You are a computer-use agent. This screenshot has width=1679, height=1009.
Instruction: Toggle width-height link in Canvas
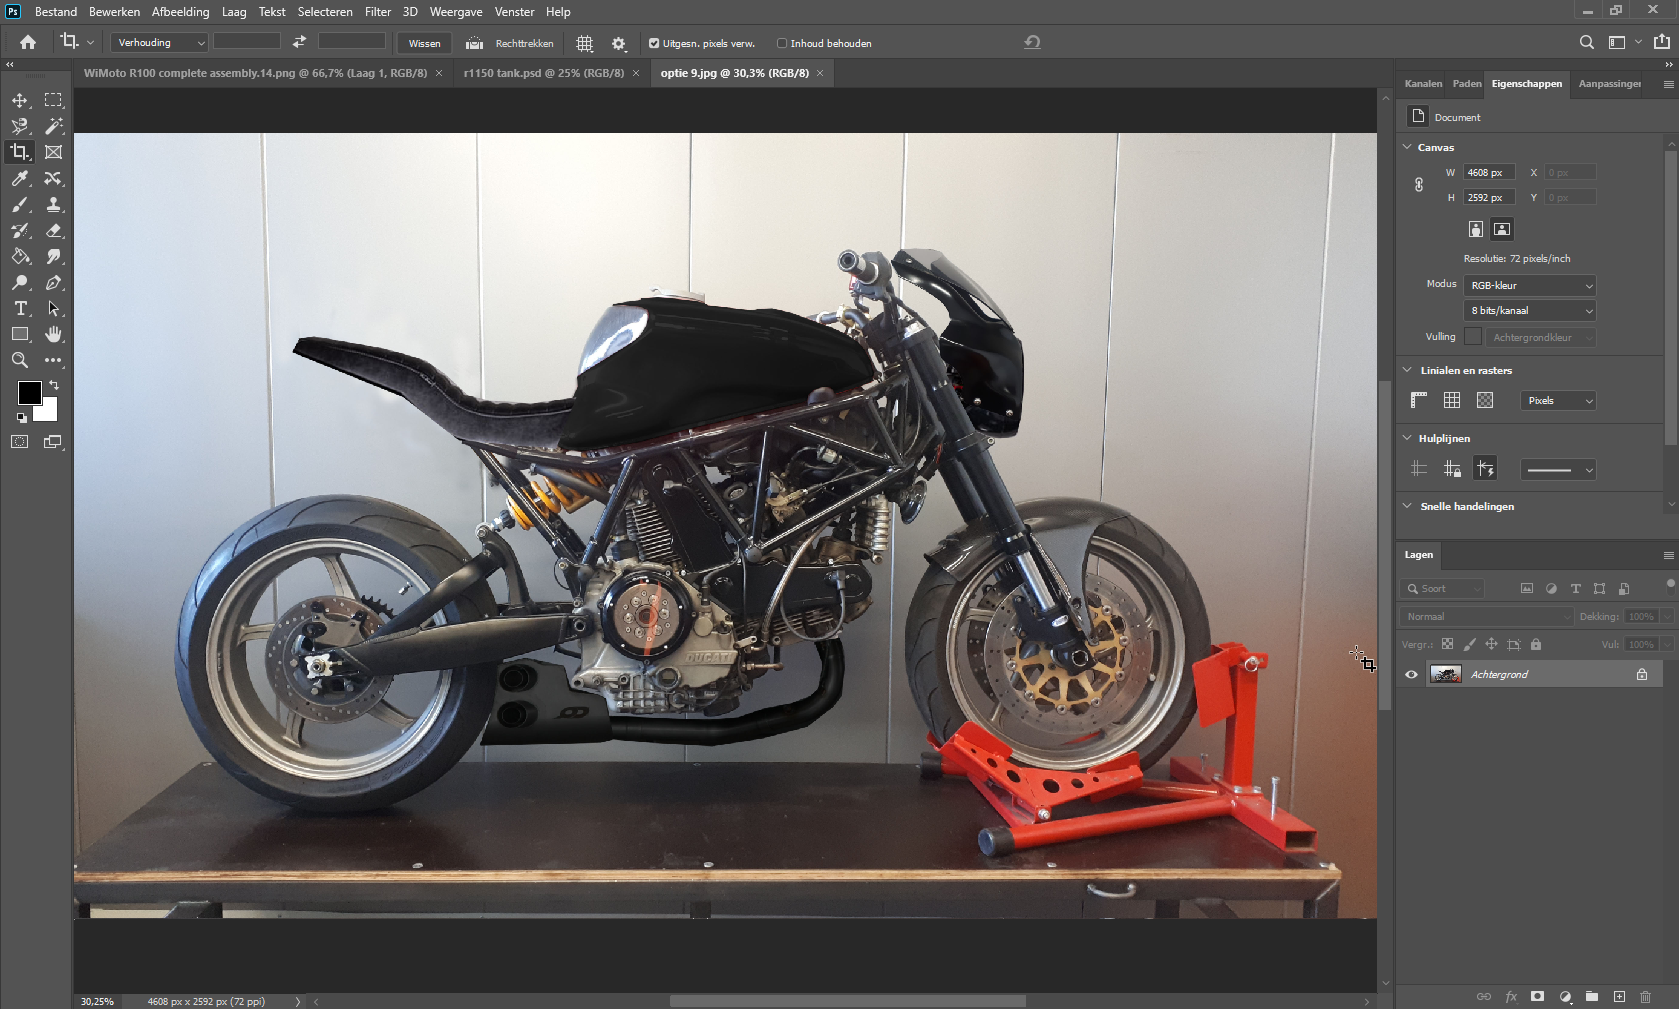pyautogui.click(x=1418, y=185)
